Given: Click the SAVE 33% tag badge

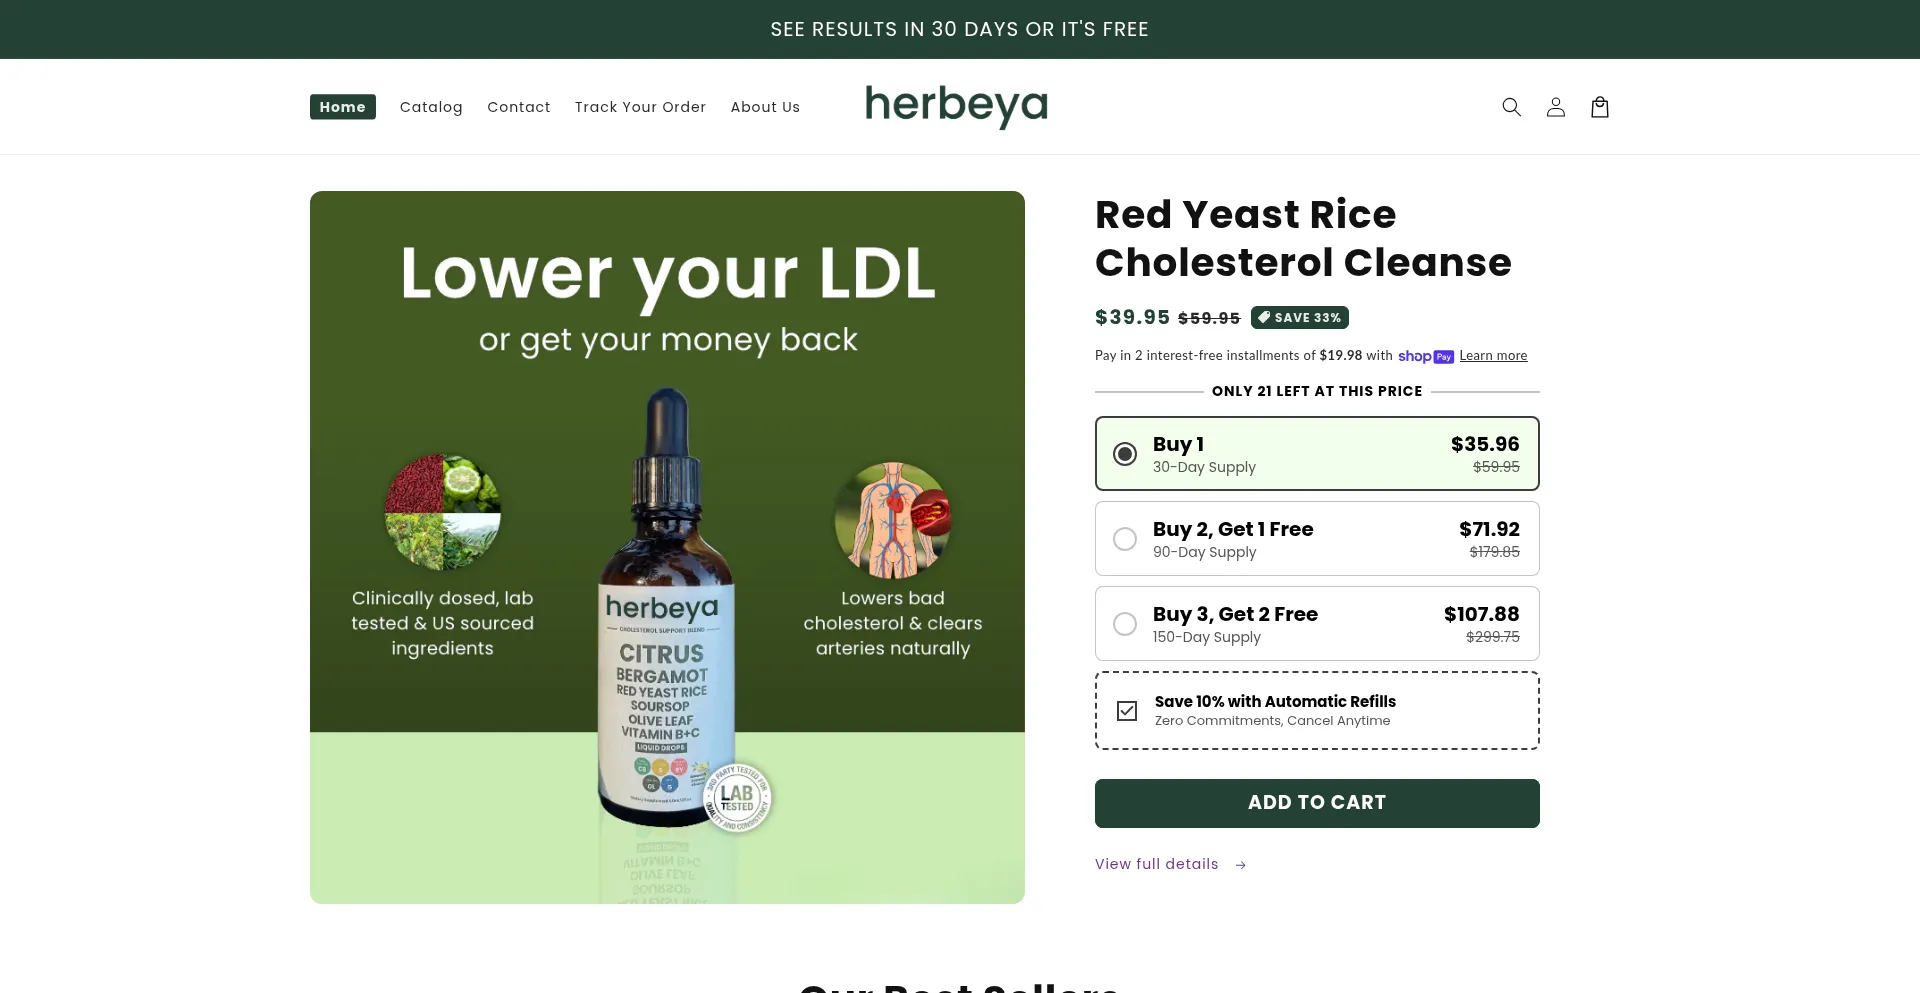Looking at the screenshot, I should [1299, 317].
